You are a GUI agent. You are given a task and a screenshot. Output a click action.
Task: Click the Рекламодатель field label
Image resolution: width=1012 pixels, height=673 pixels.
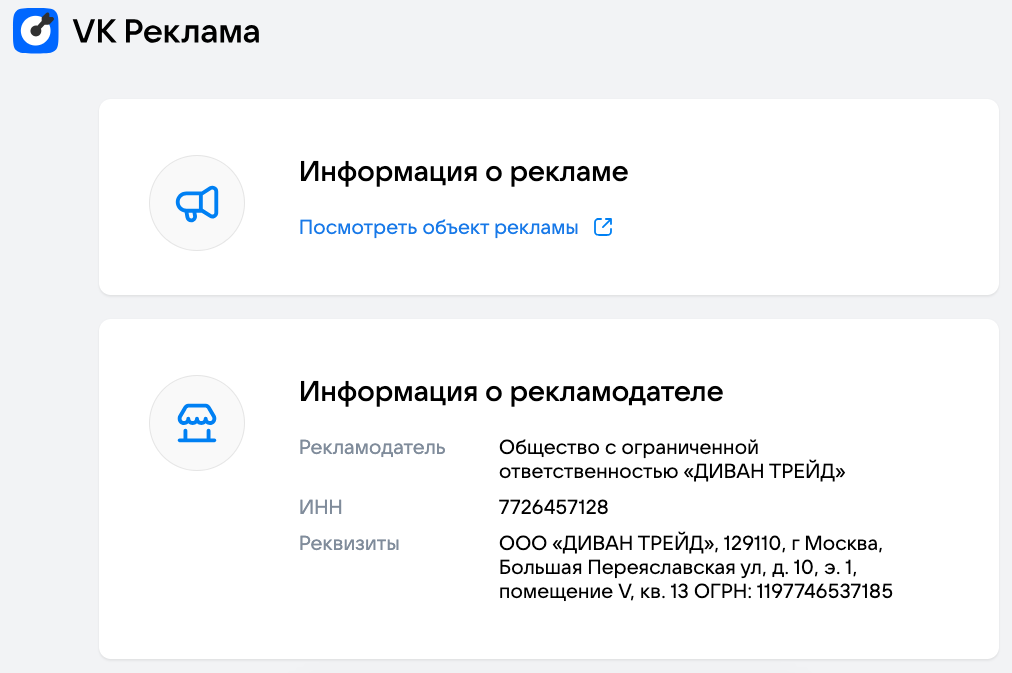click(372, 448)
